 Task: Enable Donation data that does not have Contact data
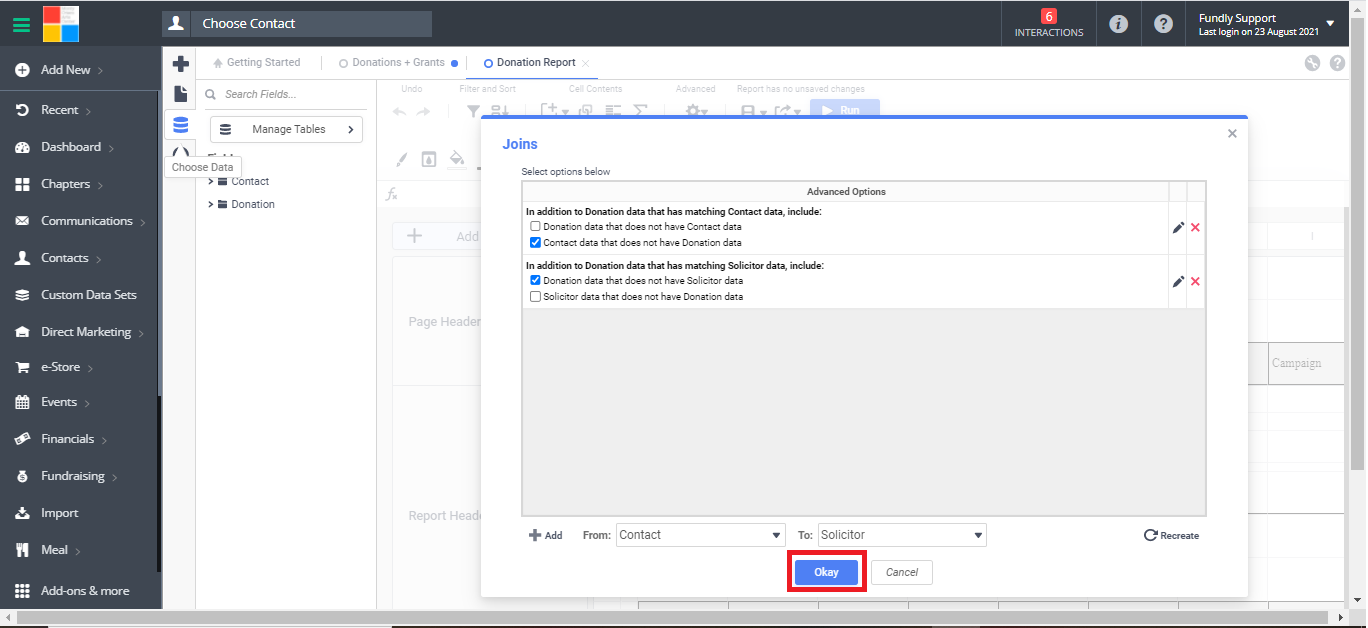(535, 226)
